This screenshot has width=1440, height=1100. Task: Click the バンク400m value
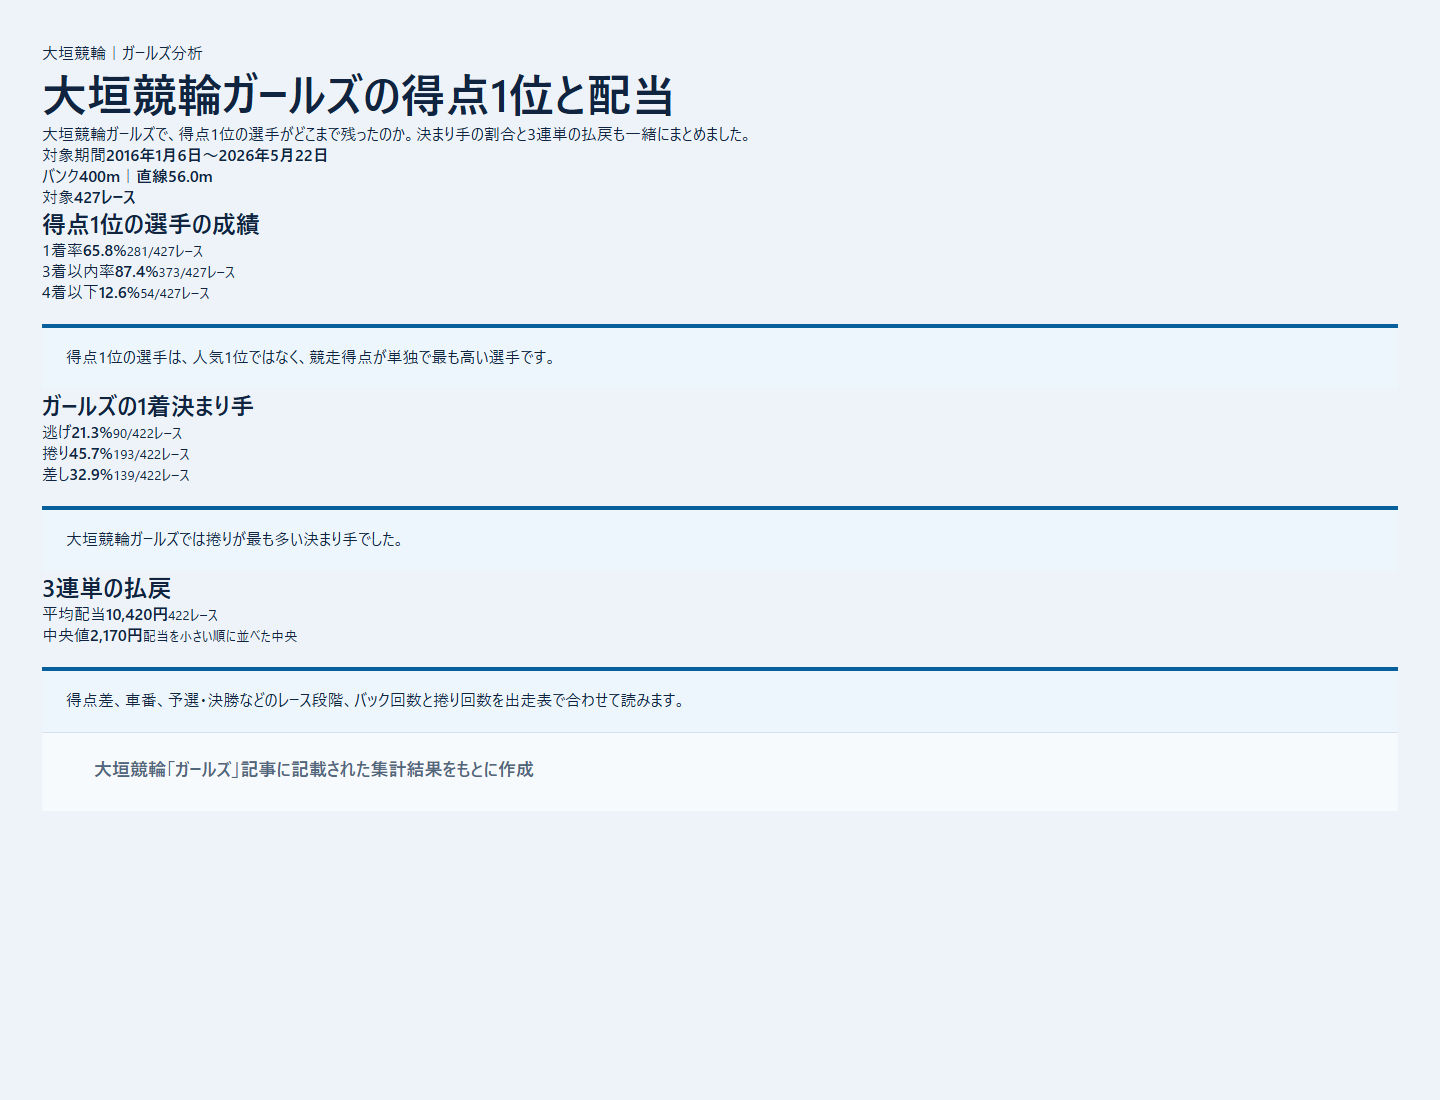81,176
